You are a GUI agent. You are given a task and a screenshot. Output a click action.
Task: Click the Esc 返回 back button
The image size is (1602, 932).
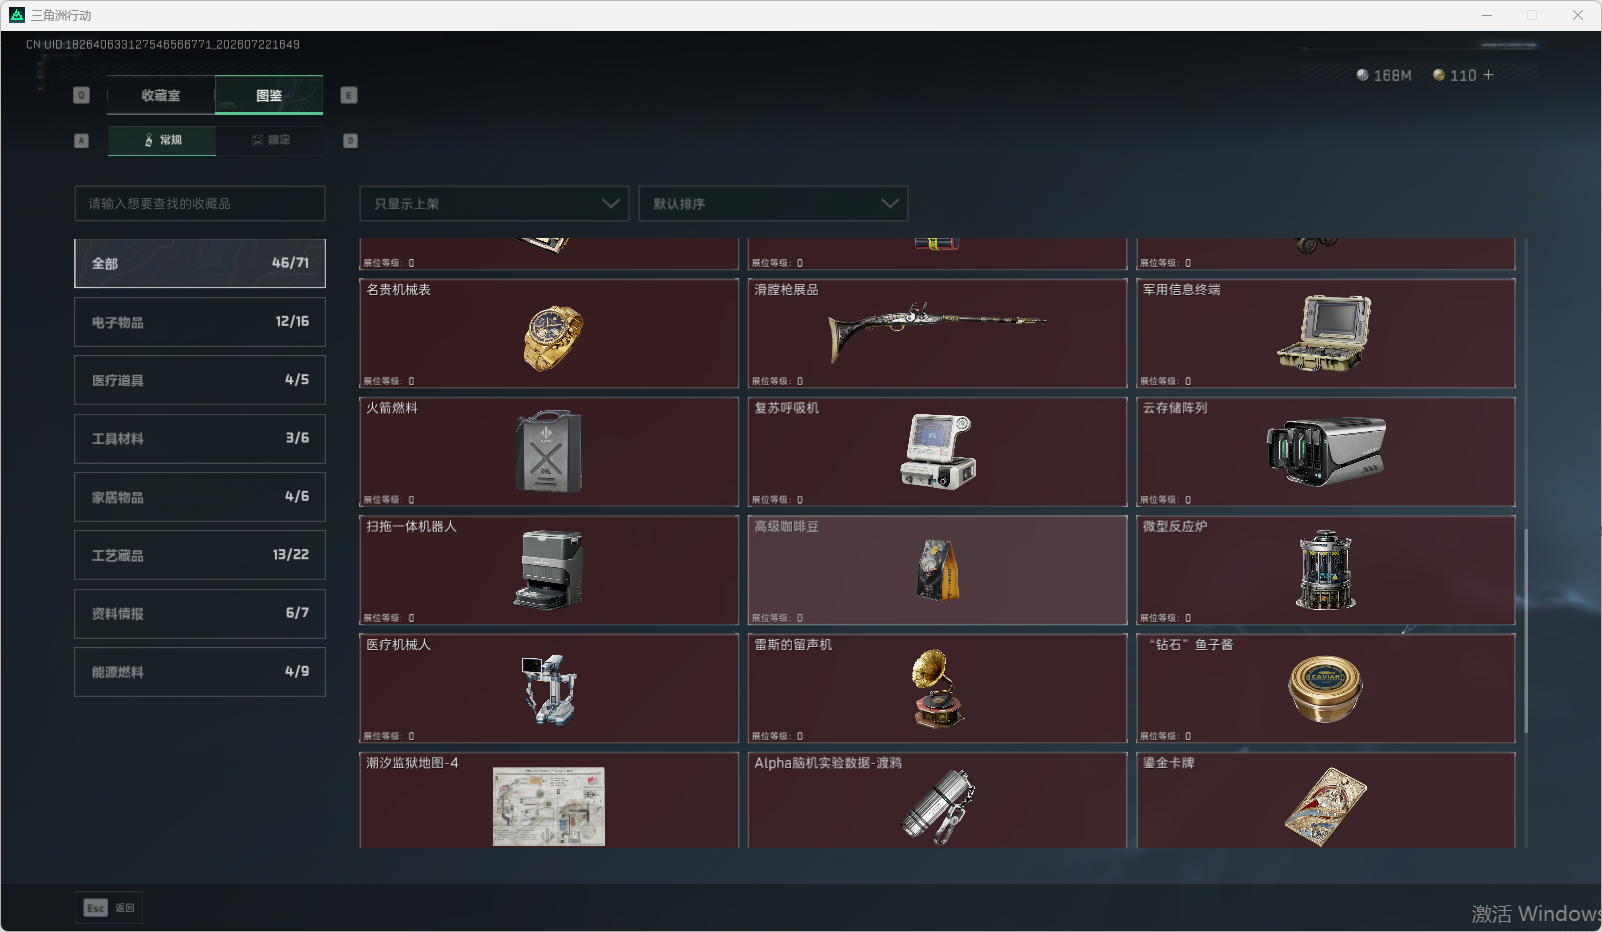109,908
